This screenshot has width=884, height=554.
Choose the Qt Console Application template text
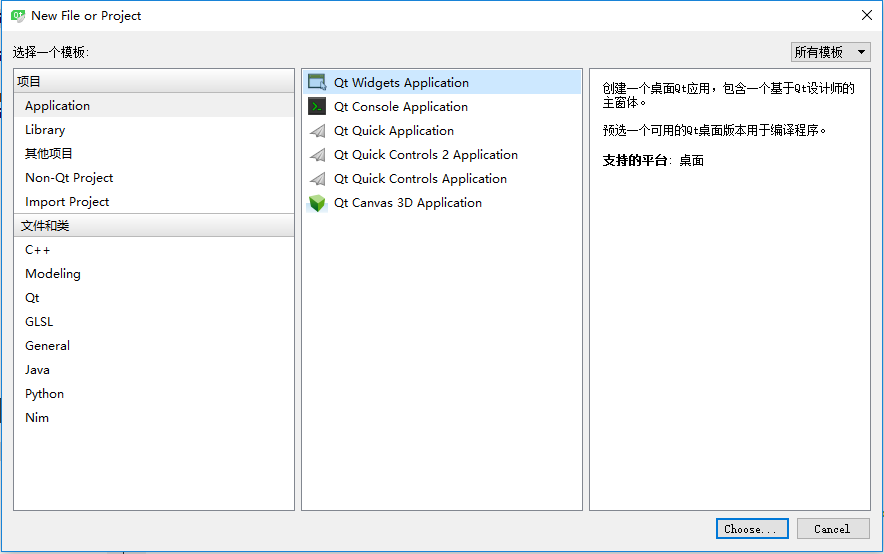[x=400, y=107]
